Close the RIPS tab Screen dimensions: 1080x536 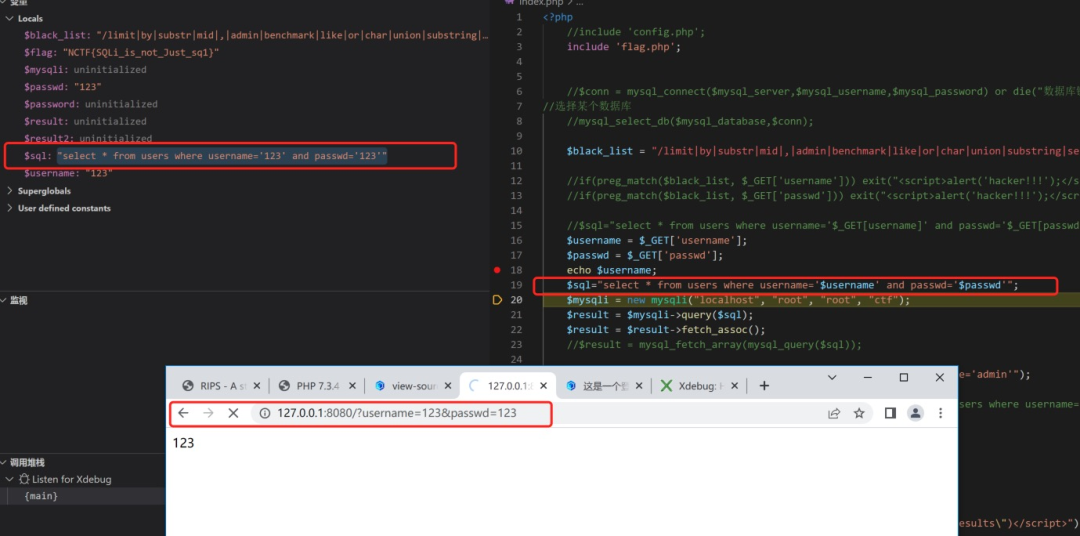(x=256, y=386)
